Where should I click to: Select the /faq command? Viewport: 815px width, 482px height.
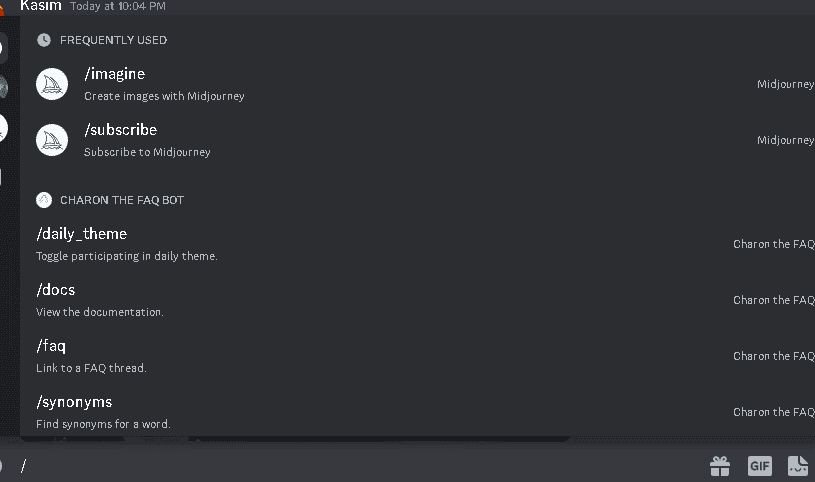[418, 356]
